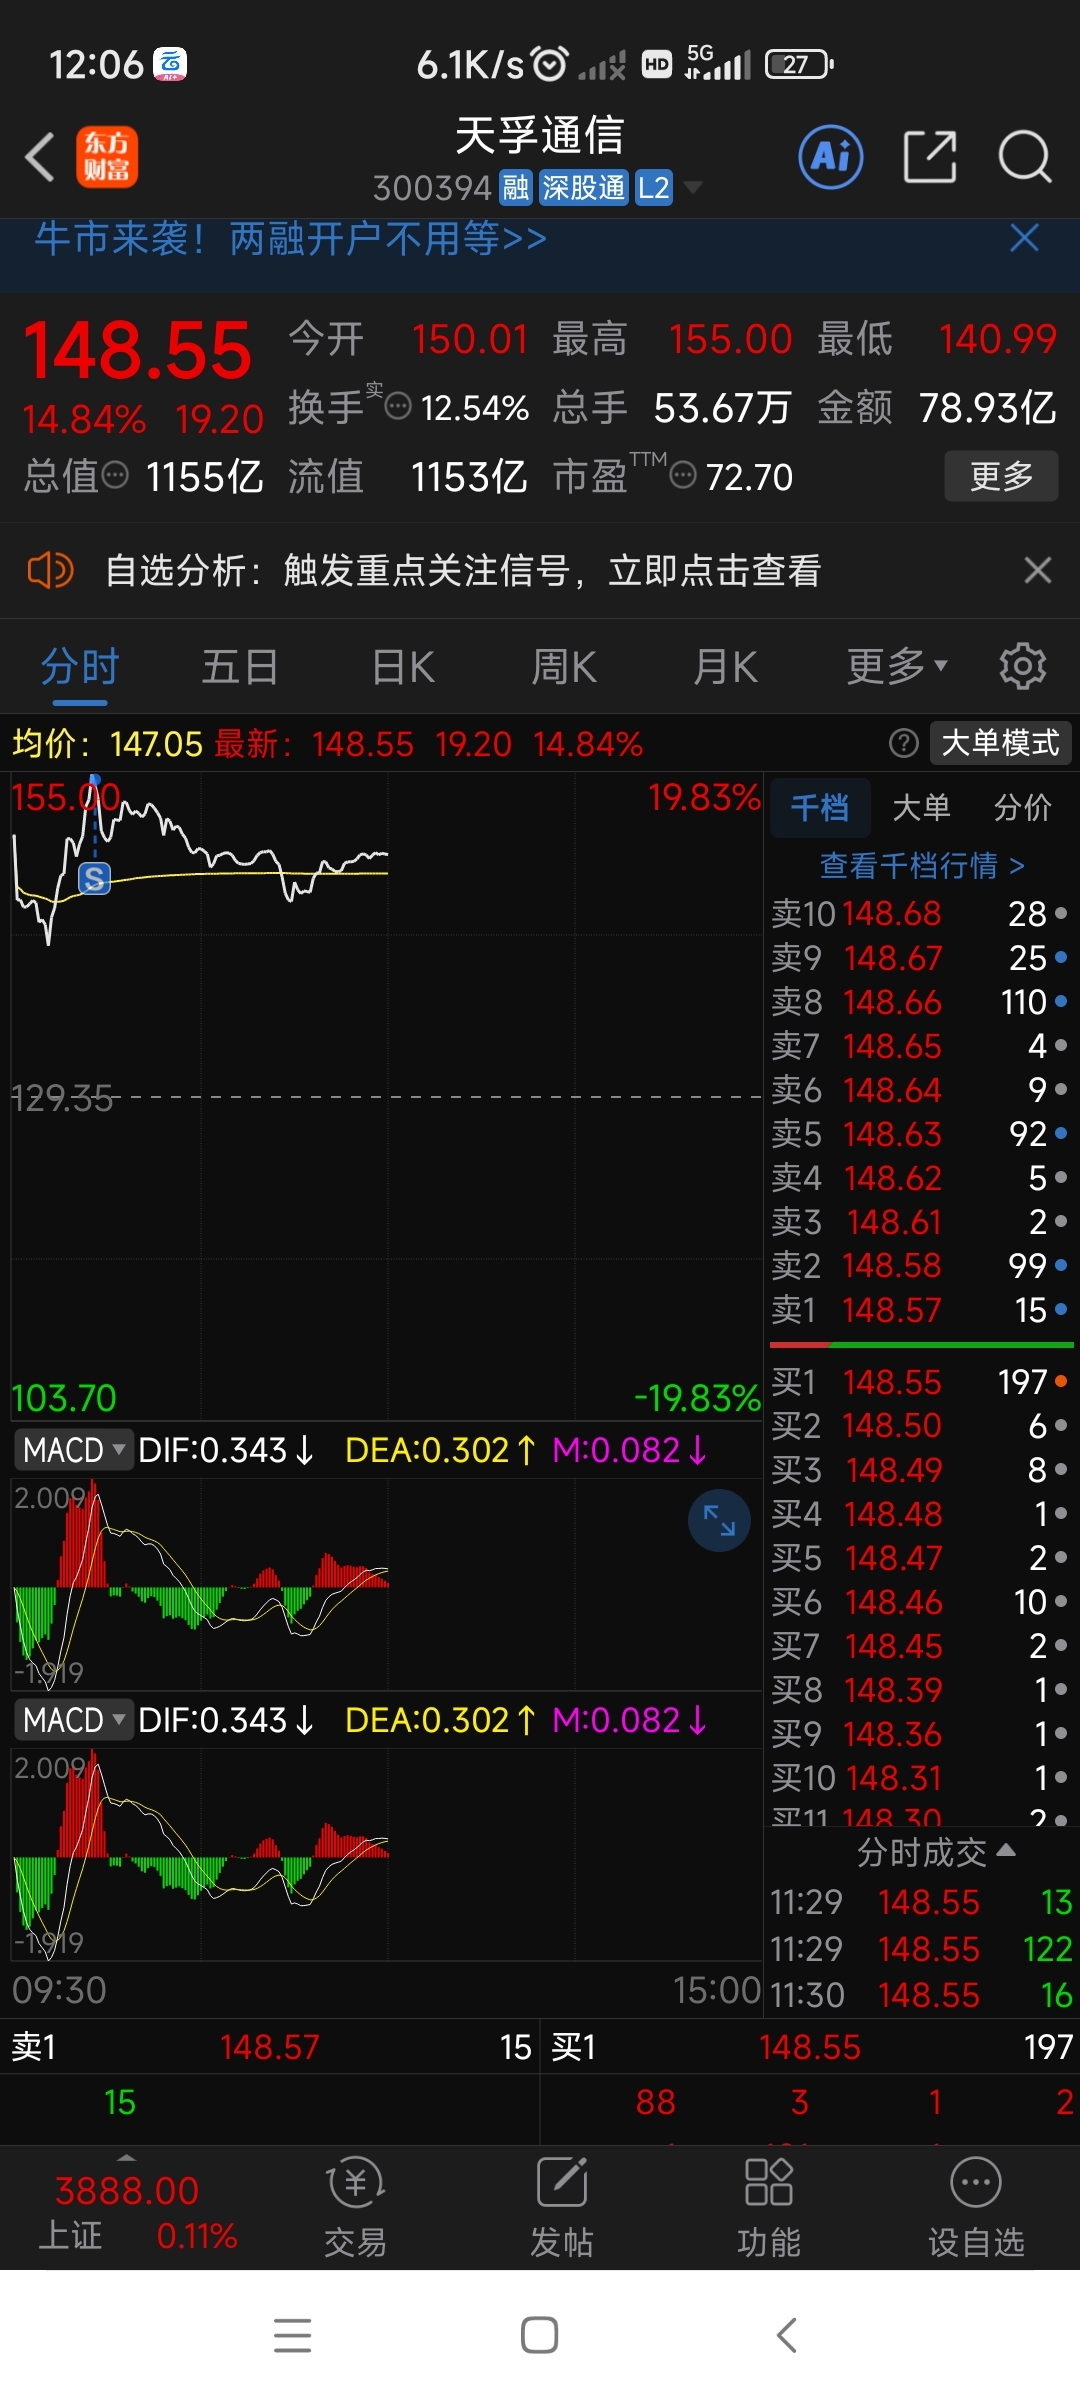Open 交易 trade icon

click(355, 2208)
